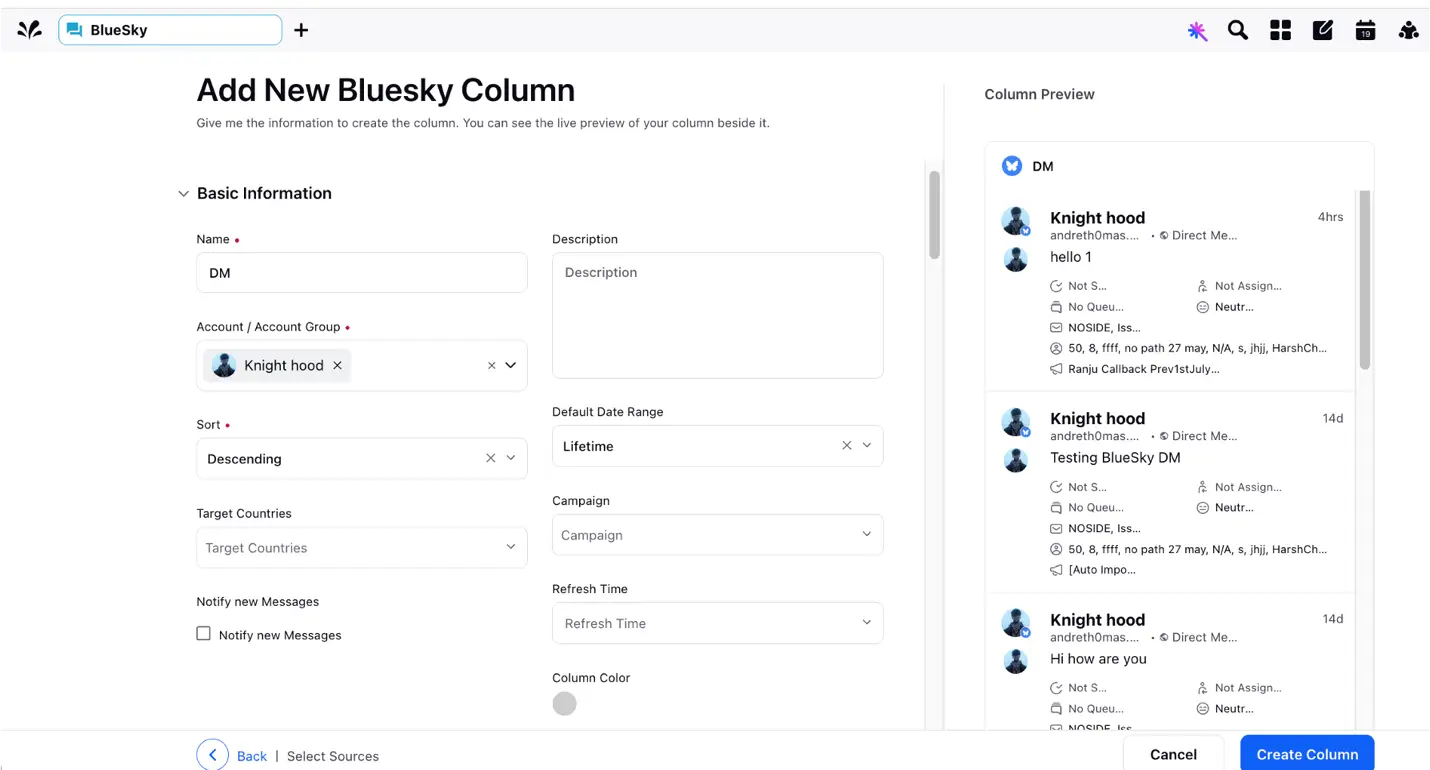This screenshot has height=770, width=1430.
Task: Open the calendar icon in top bar
Action: pyautogui.click(x=1365, y=30)
